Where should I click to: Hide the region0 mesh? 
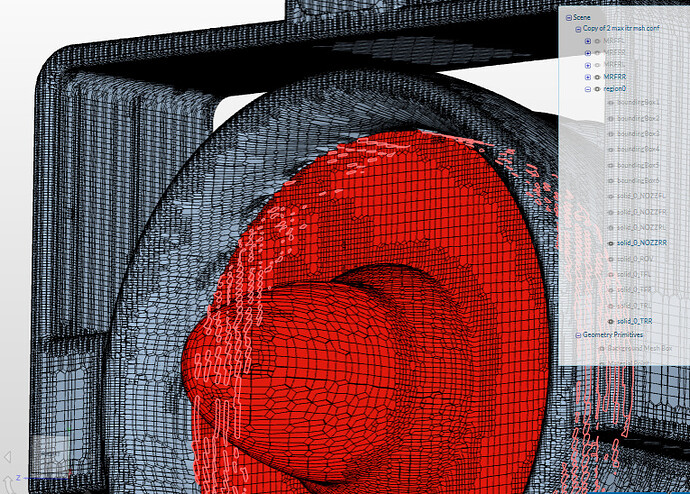[598, 89]
